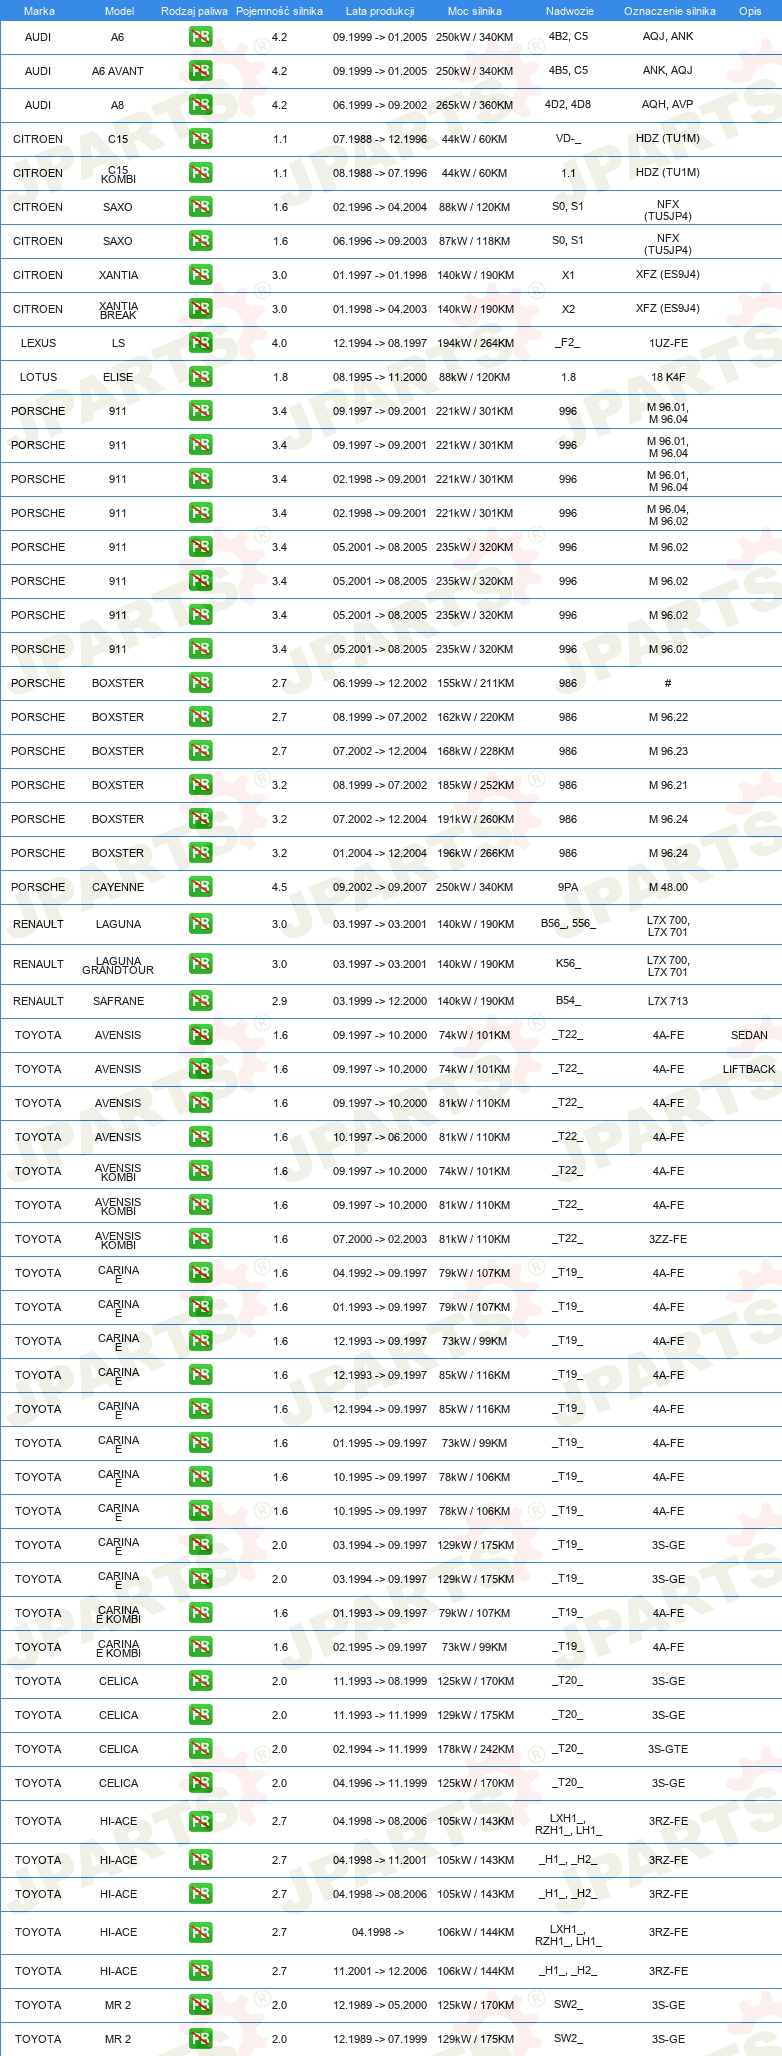Click the 196kW / 266KM power cell

pyautogui.click(x=475, y=853)
